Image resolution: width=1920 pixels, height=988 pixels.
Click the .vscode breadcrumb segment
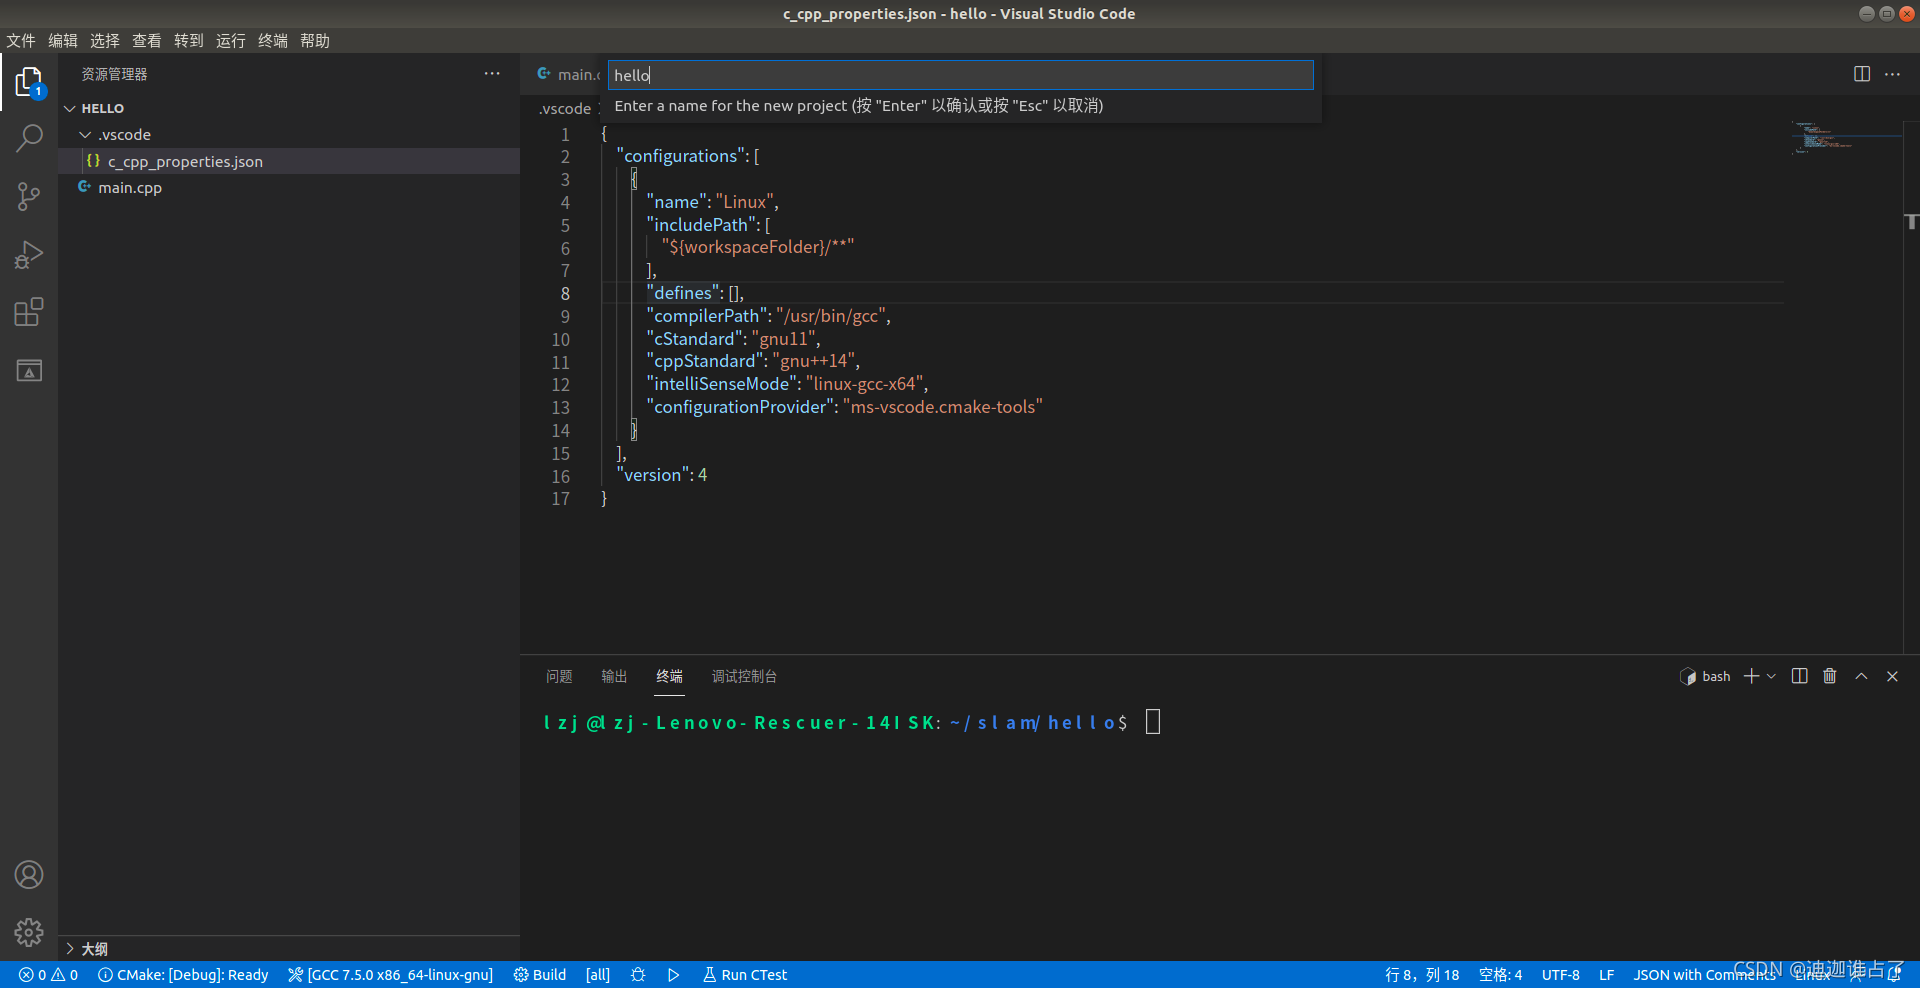pos(565,109)
